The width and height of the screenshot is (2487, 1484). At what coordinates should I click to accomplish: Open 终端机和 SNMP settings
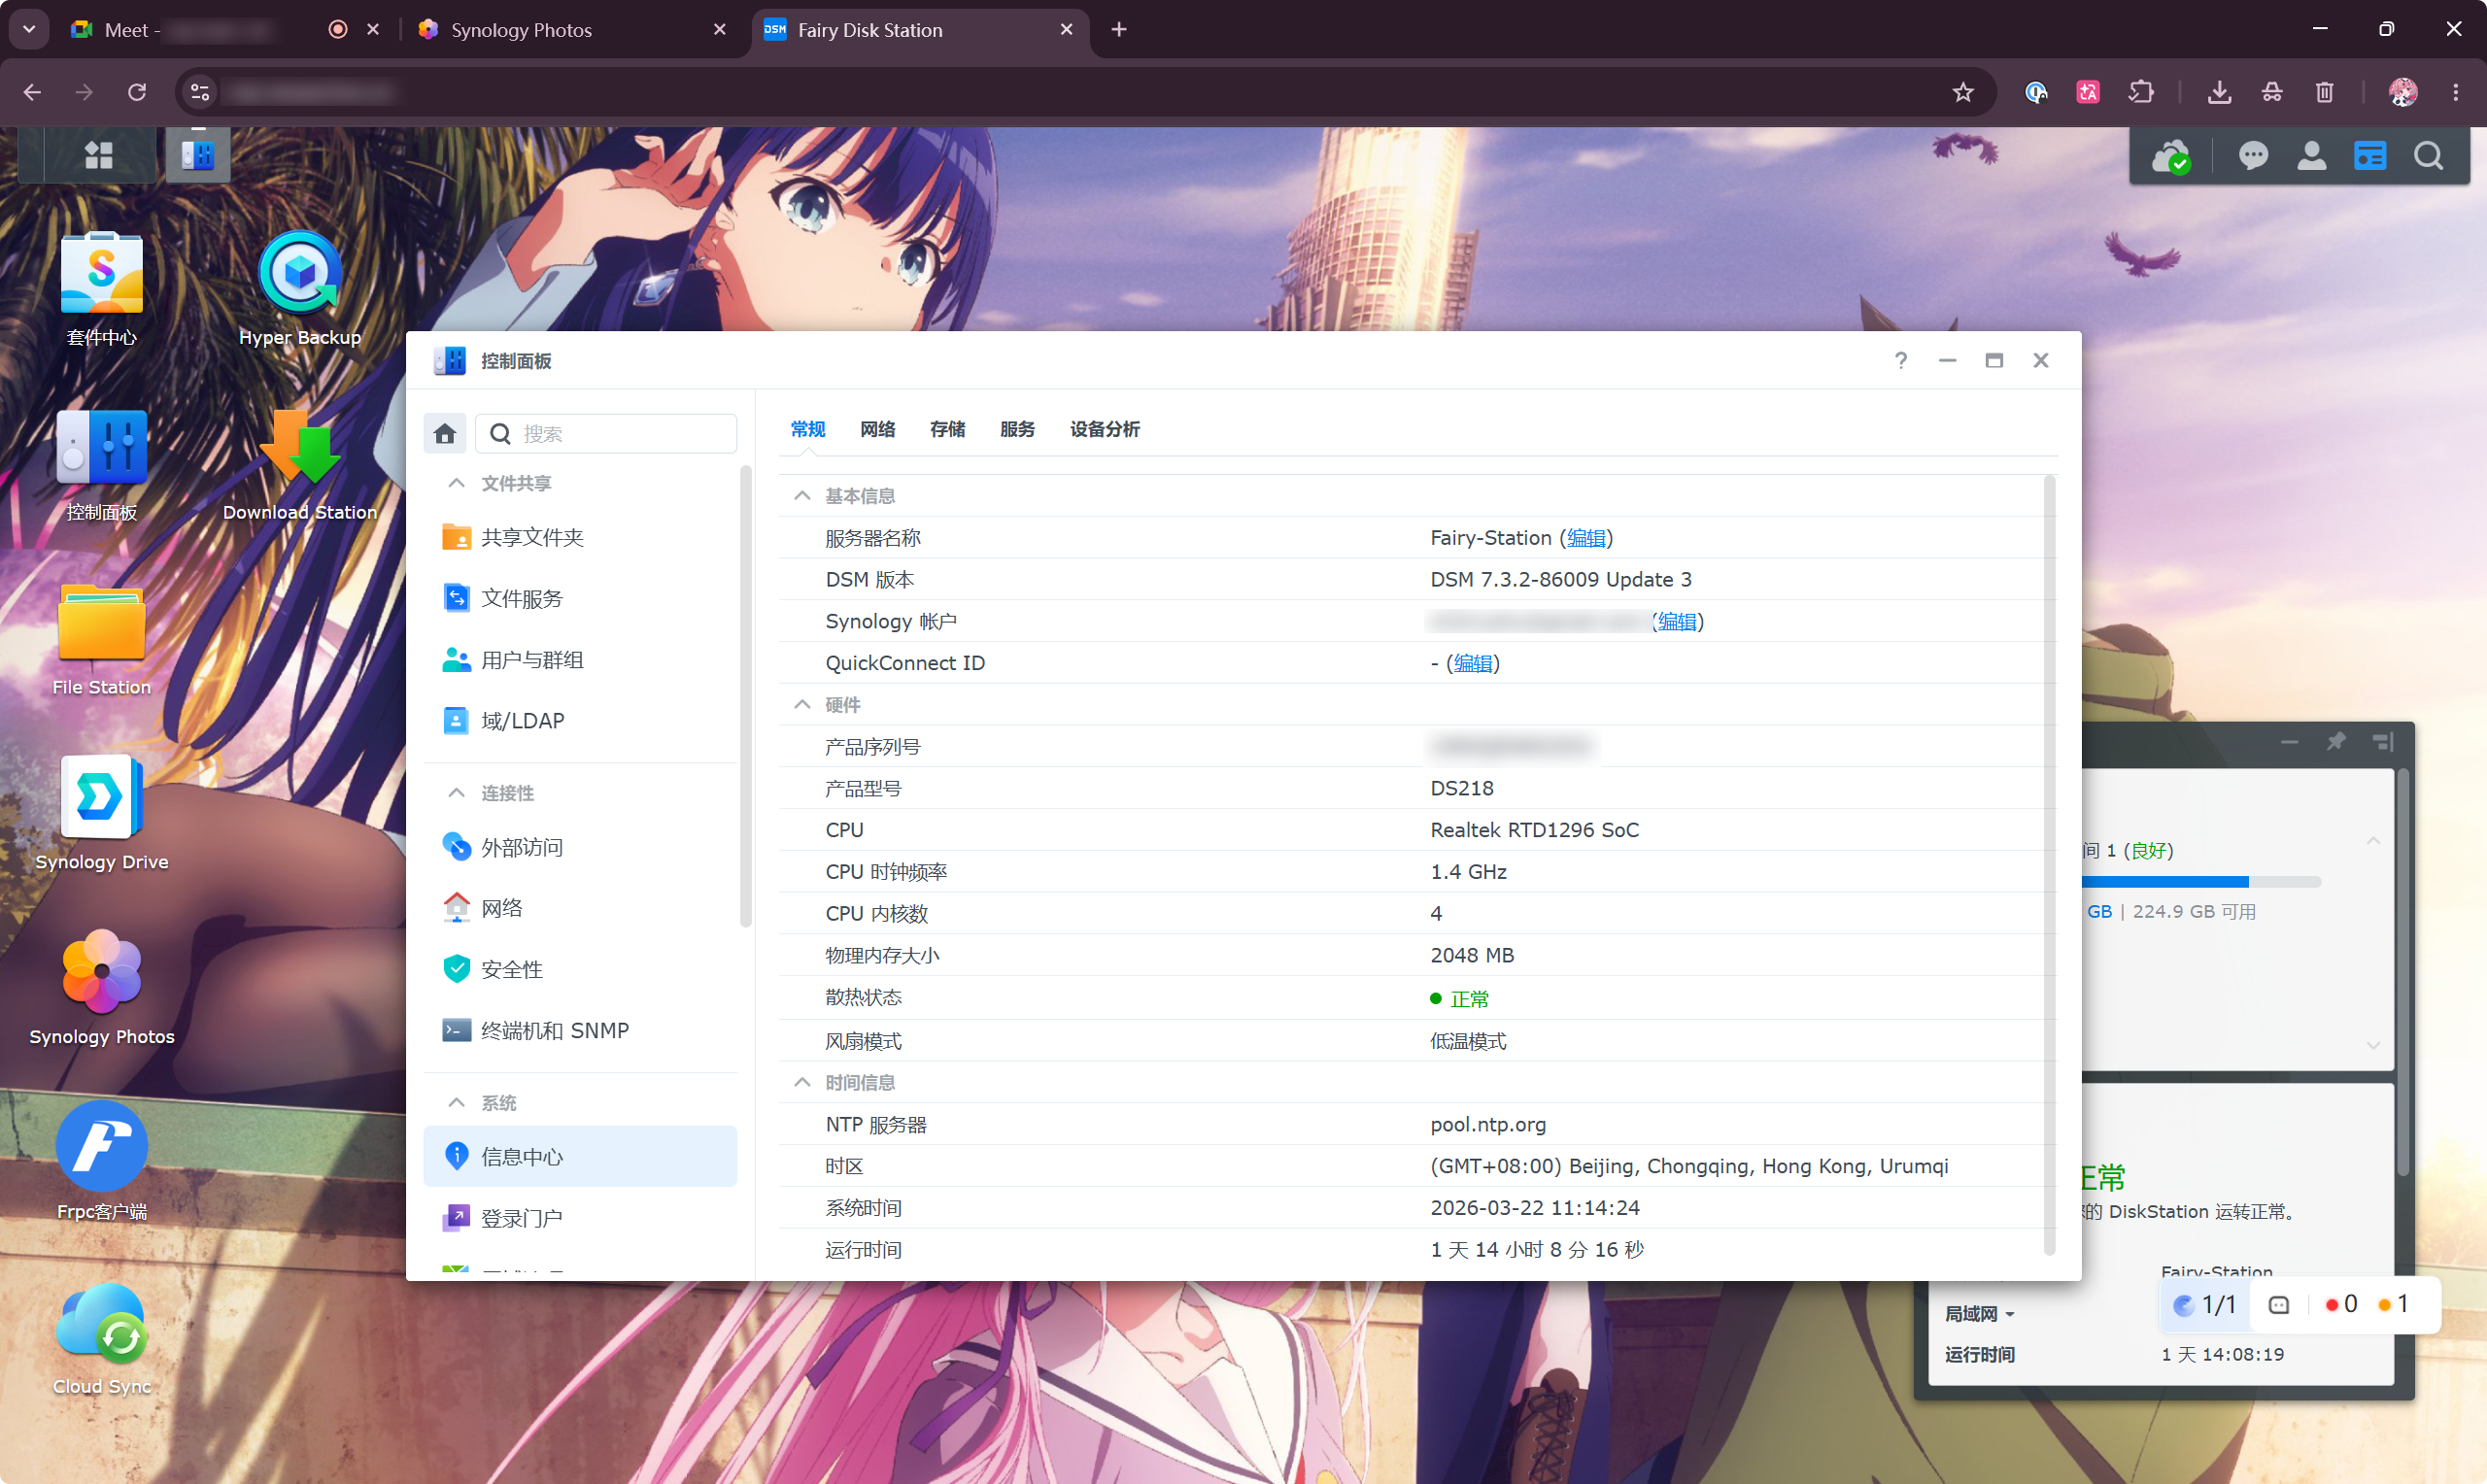click(x=555, y=1029)
